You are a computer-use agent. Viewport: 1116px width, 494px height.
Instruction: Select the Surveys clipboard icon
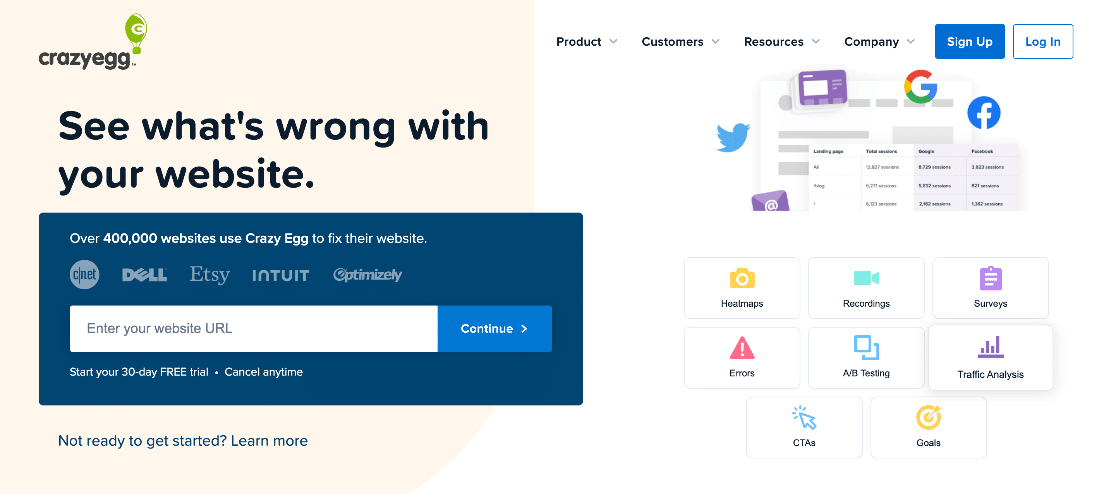click(990, 278)
